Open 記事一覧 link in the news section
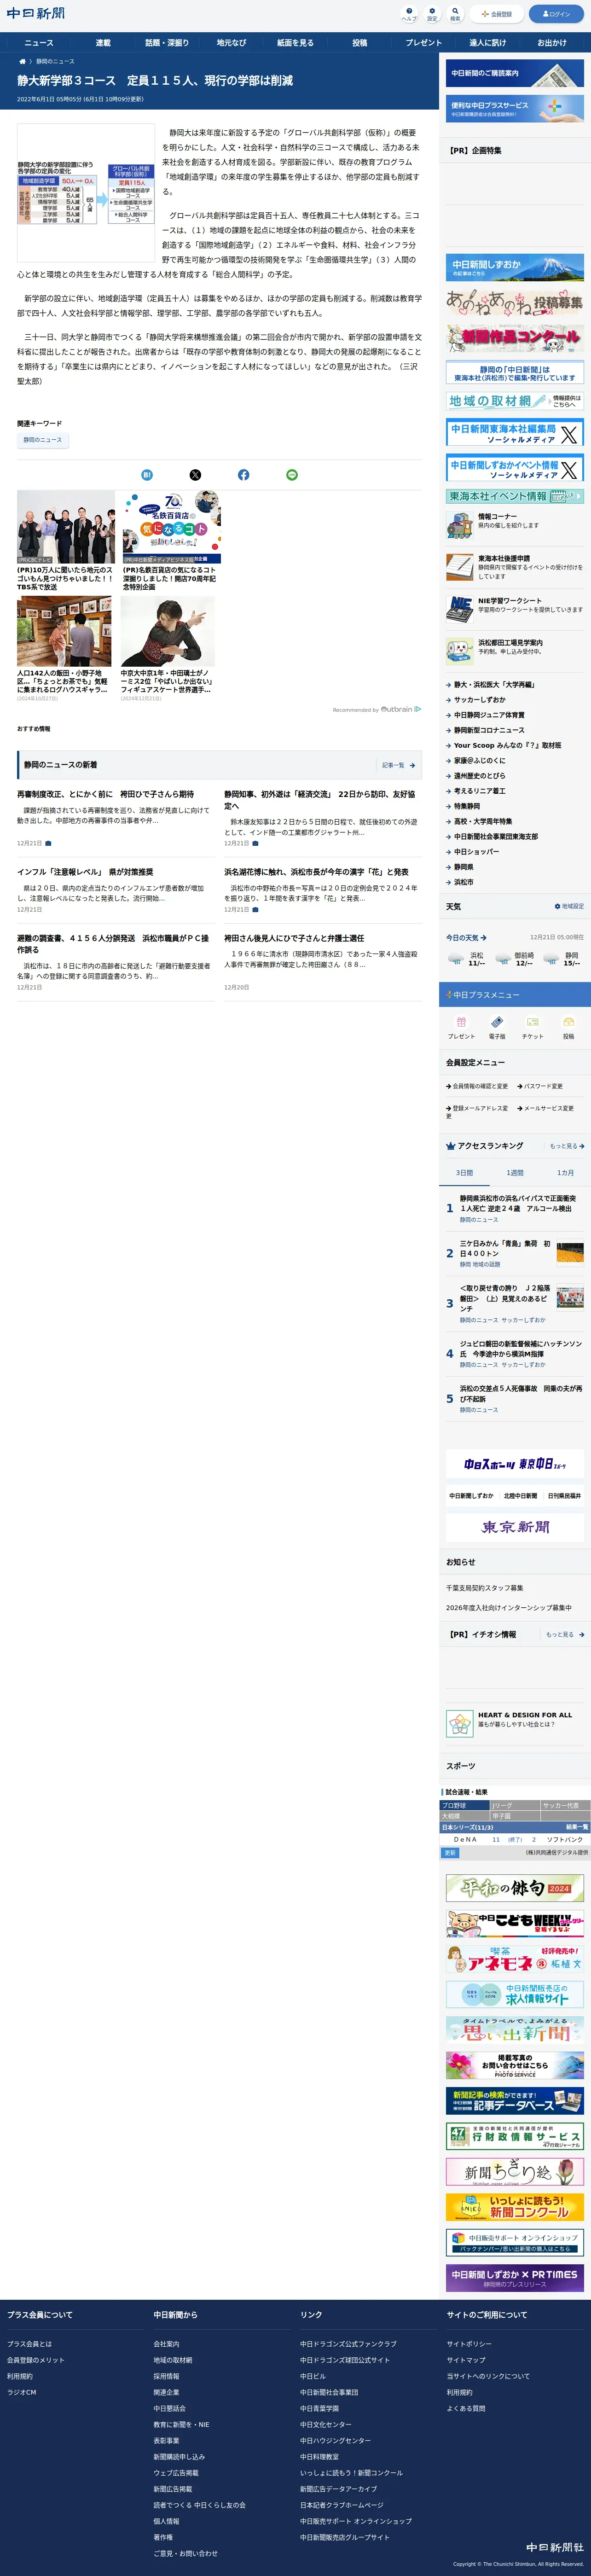The width and height of the screenshot is (591, 2576). tap(398, 765)
